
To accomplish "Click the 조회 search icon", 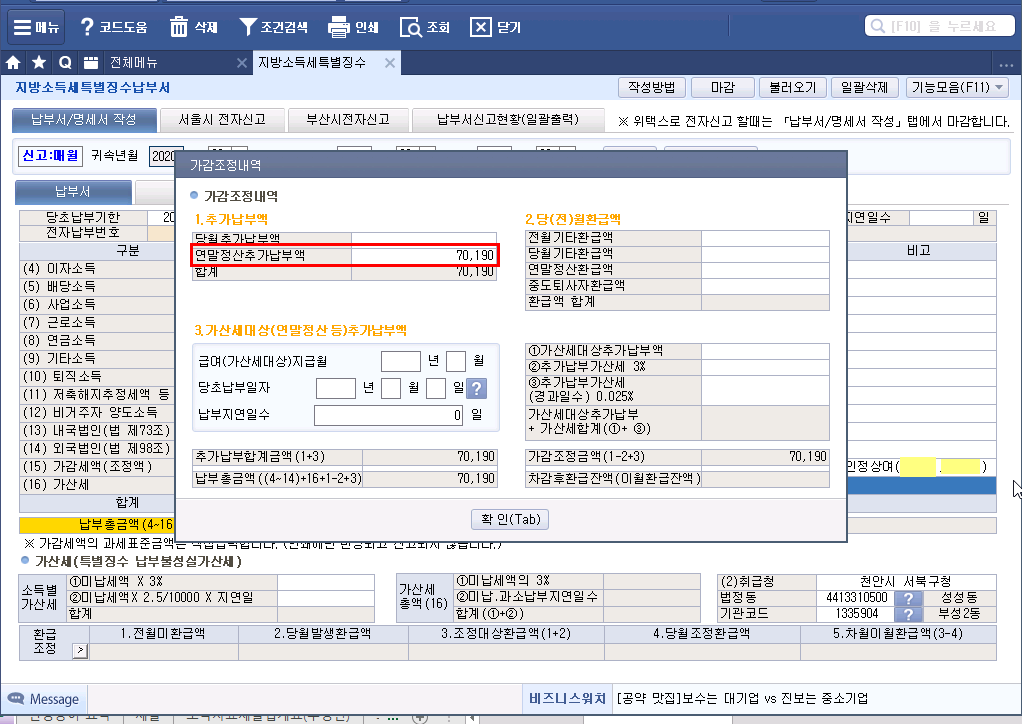I will coord(410,27).
